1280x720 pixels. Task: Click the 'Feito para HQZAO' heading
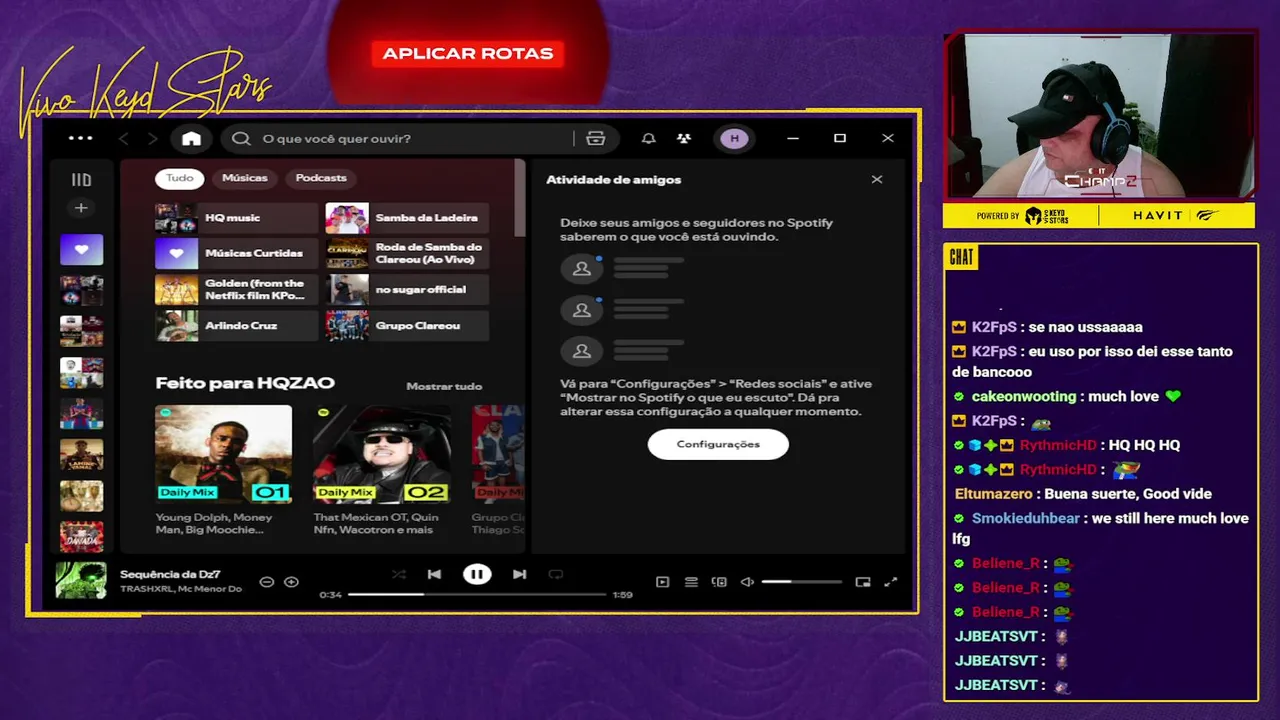(245, 383)
